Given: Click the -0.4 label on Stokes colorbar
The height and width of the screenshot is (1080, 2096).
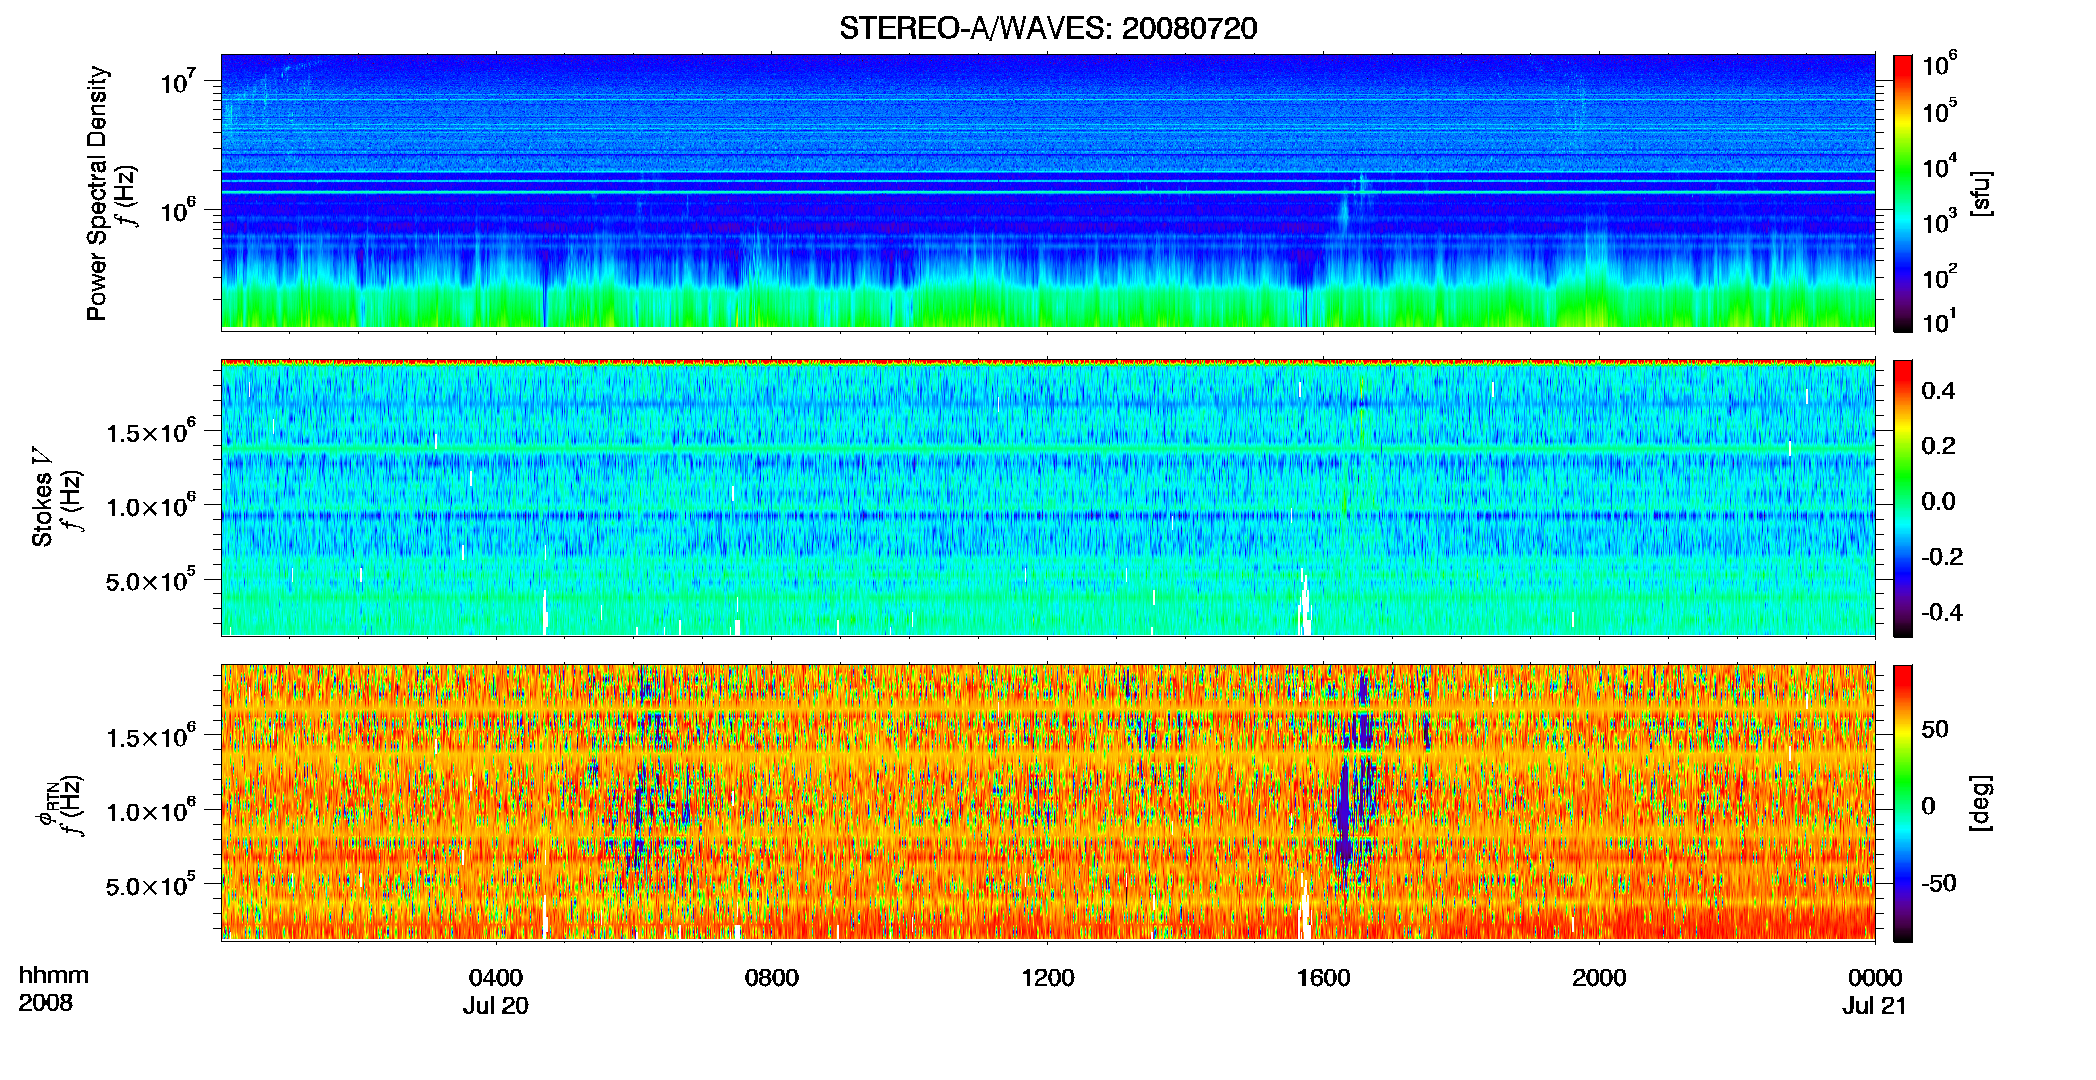Looking at the screenshot, I should (1942, 612).
